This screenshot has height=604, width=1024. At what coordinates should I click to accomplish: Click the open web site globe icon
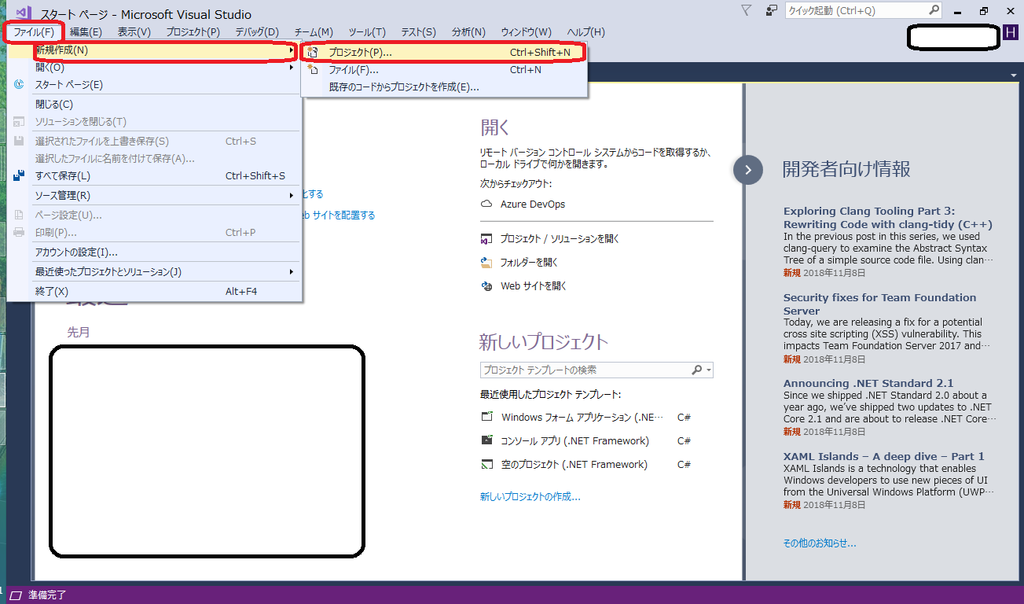click(x=487, y=286)
